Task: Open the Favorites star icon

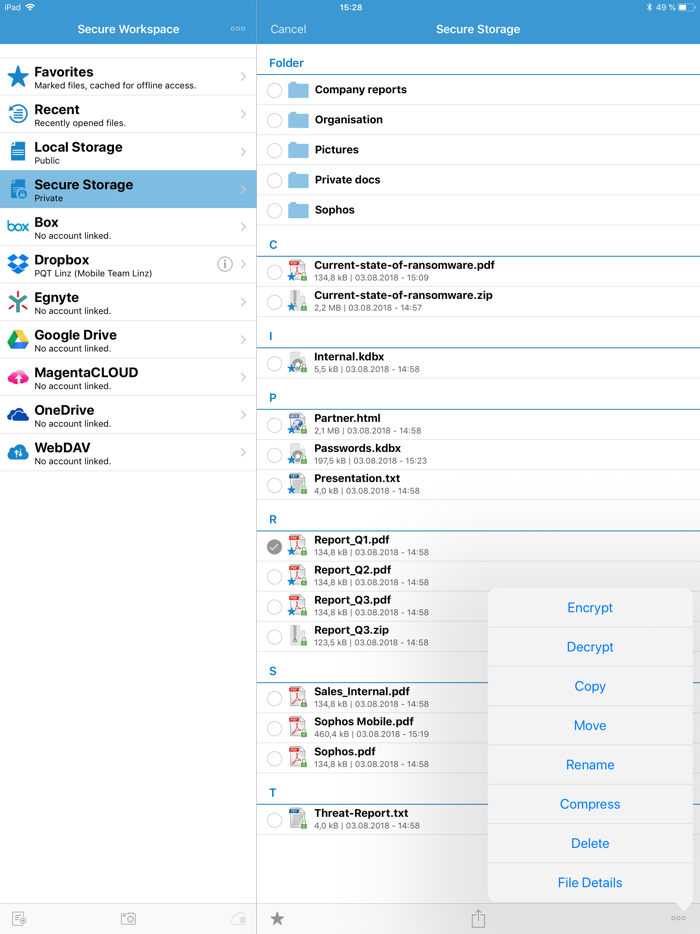Action: coord(18,77)
